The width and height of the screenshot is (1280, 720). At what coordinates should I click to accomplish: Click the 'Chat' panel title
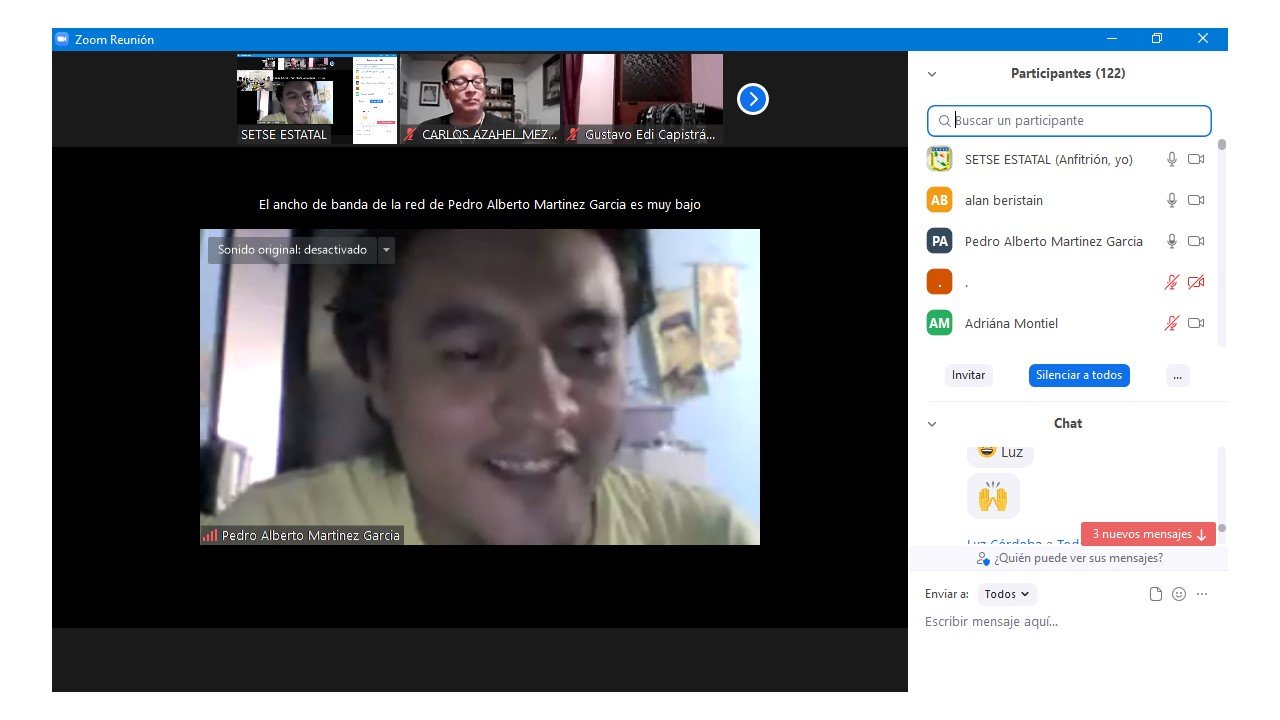(1068, 423)
